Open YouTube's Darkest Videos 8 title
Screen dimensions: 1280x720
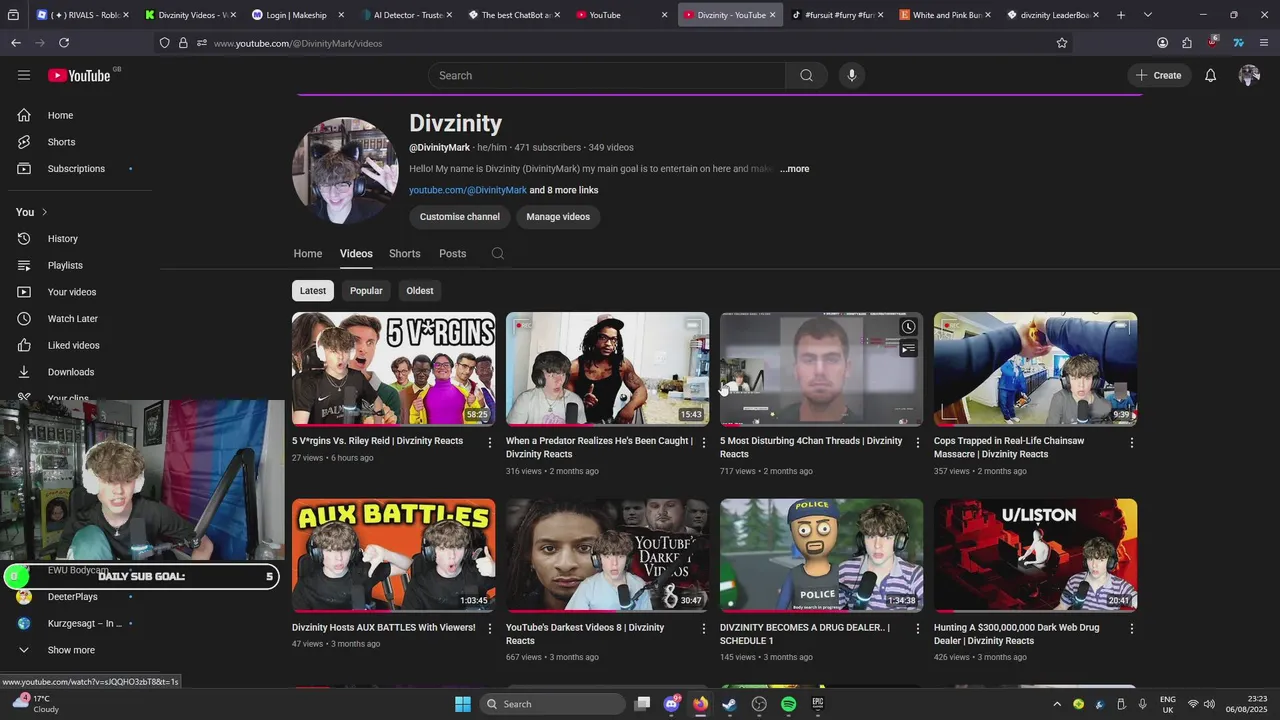pos(585,634)
